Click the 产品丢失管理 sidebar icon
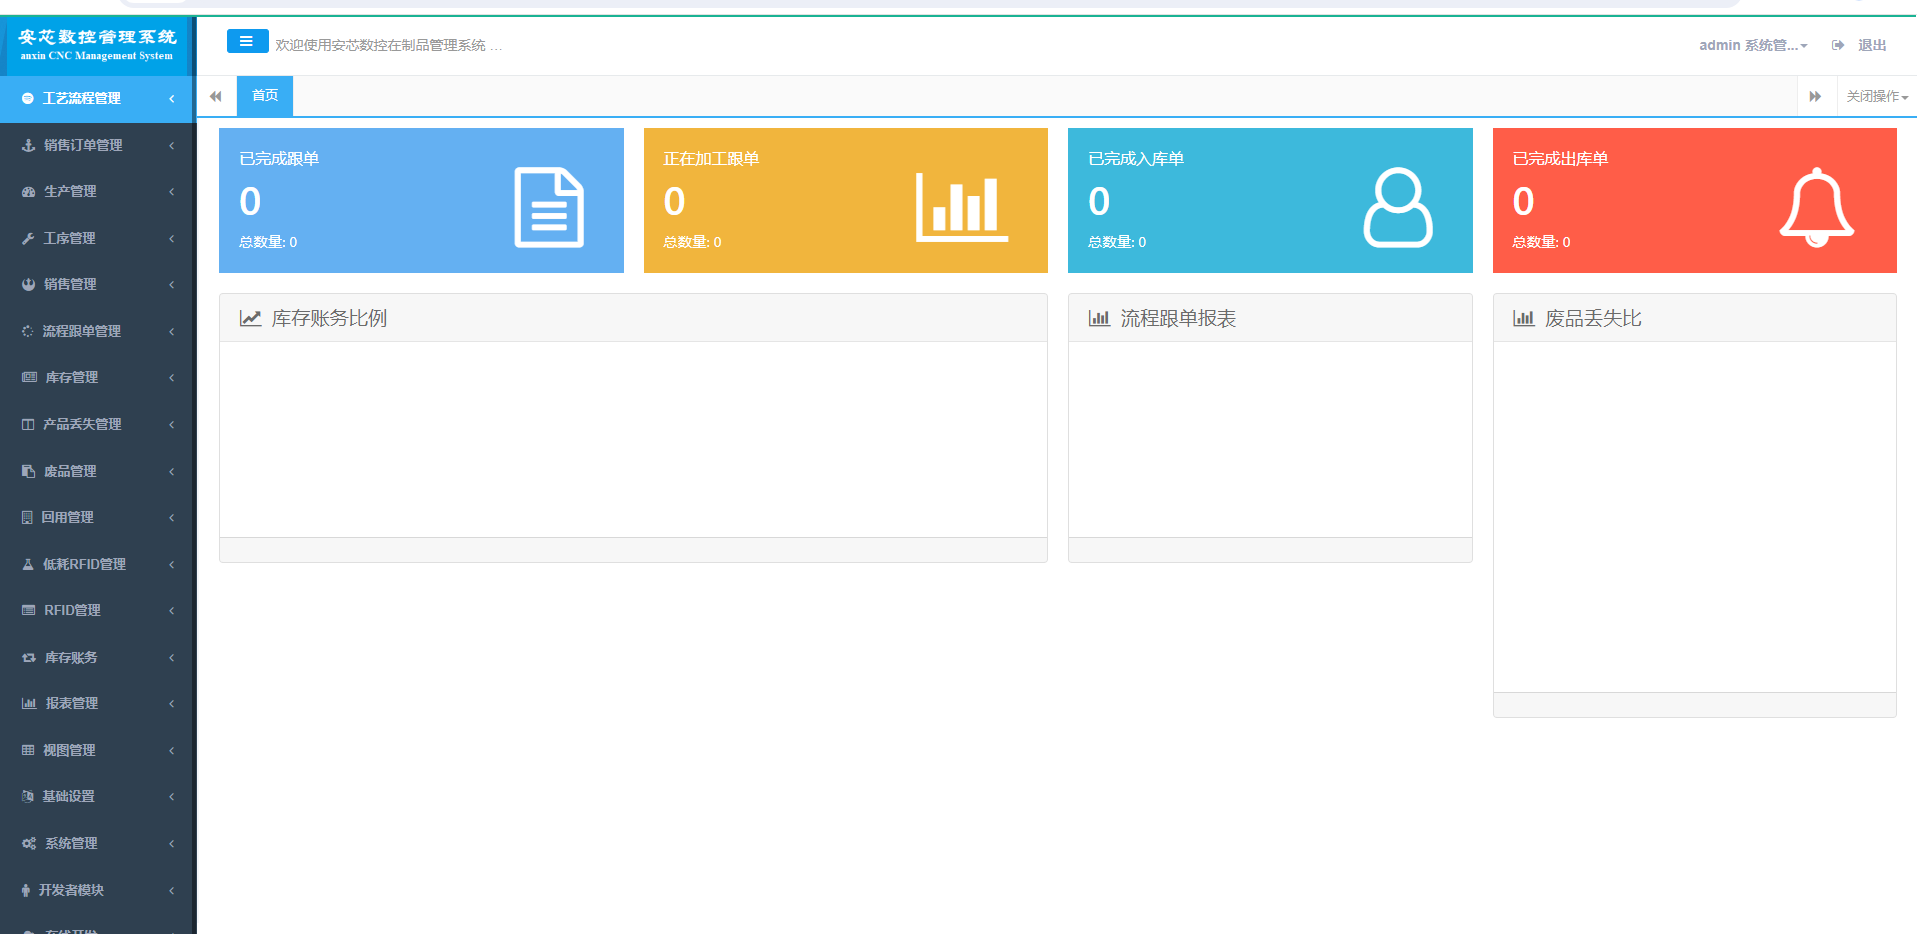This screenshot has height=934, width=1917. point(28,424)
